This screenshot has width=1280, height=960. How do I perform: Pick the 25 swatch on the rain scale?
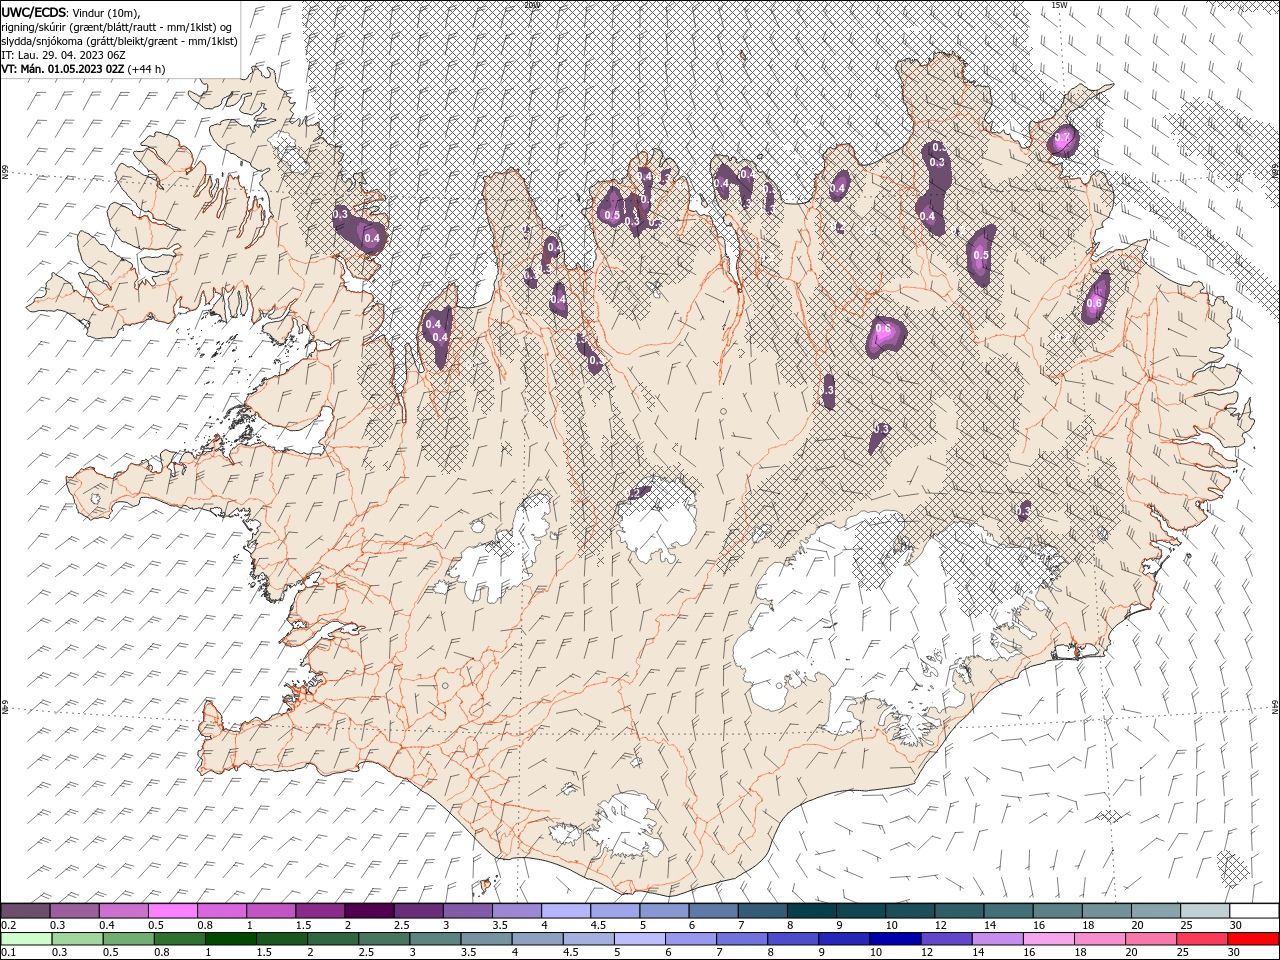(1203, 939)
